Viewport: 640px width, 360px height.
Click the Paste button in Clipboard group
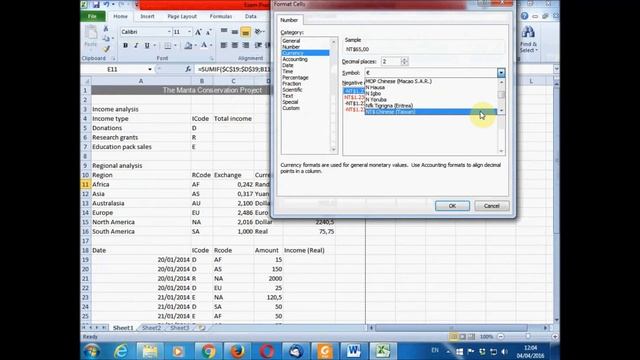tap(90, 37)
